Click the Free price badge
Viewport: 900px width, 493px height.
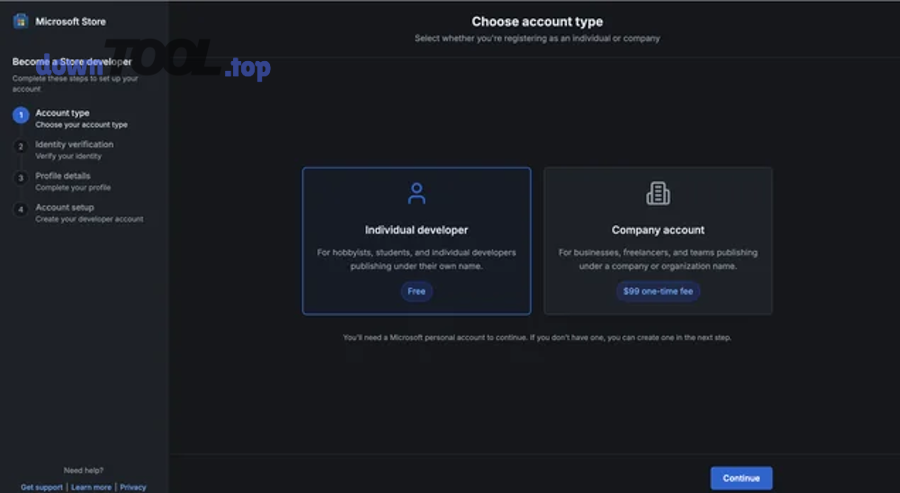[416, 291]
